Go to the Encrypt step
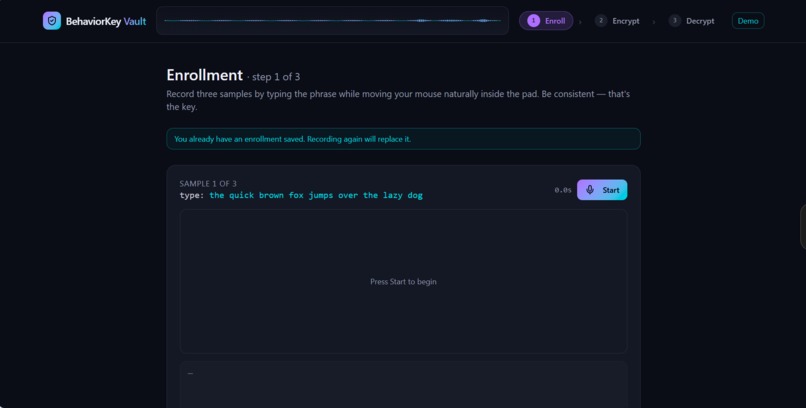806x408 pixels. click(x=617, y=21)
